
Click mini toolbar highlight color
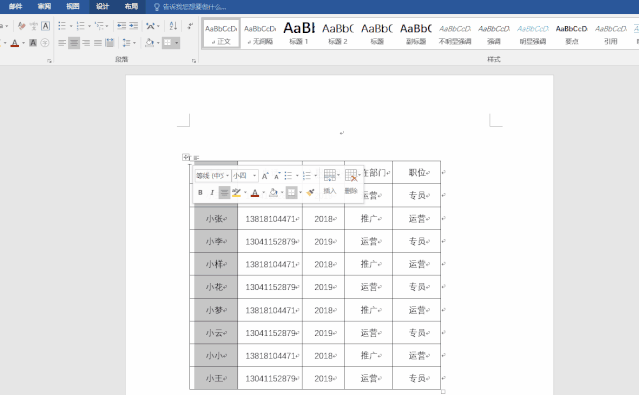236,192
